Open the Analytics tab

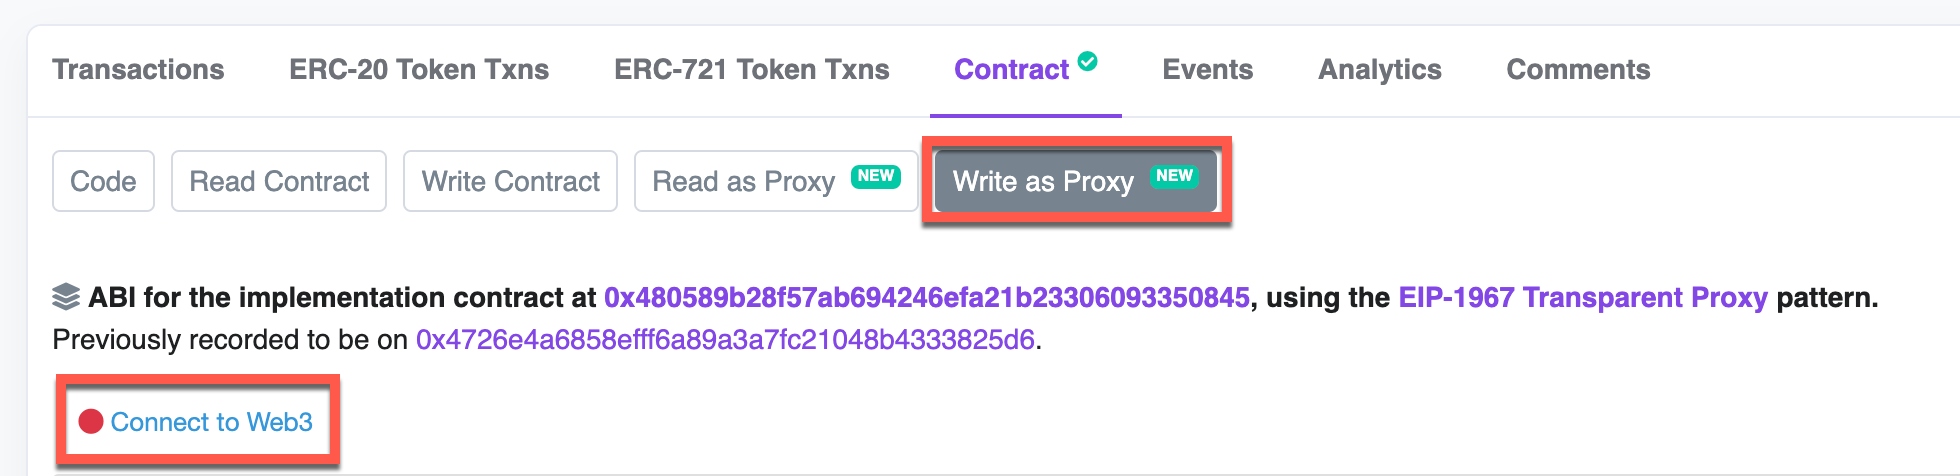1380,69
